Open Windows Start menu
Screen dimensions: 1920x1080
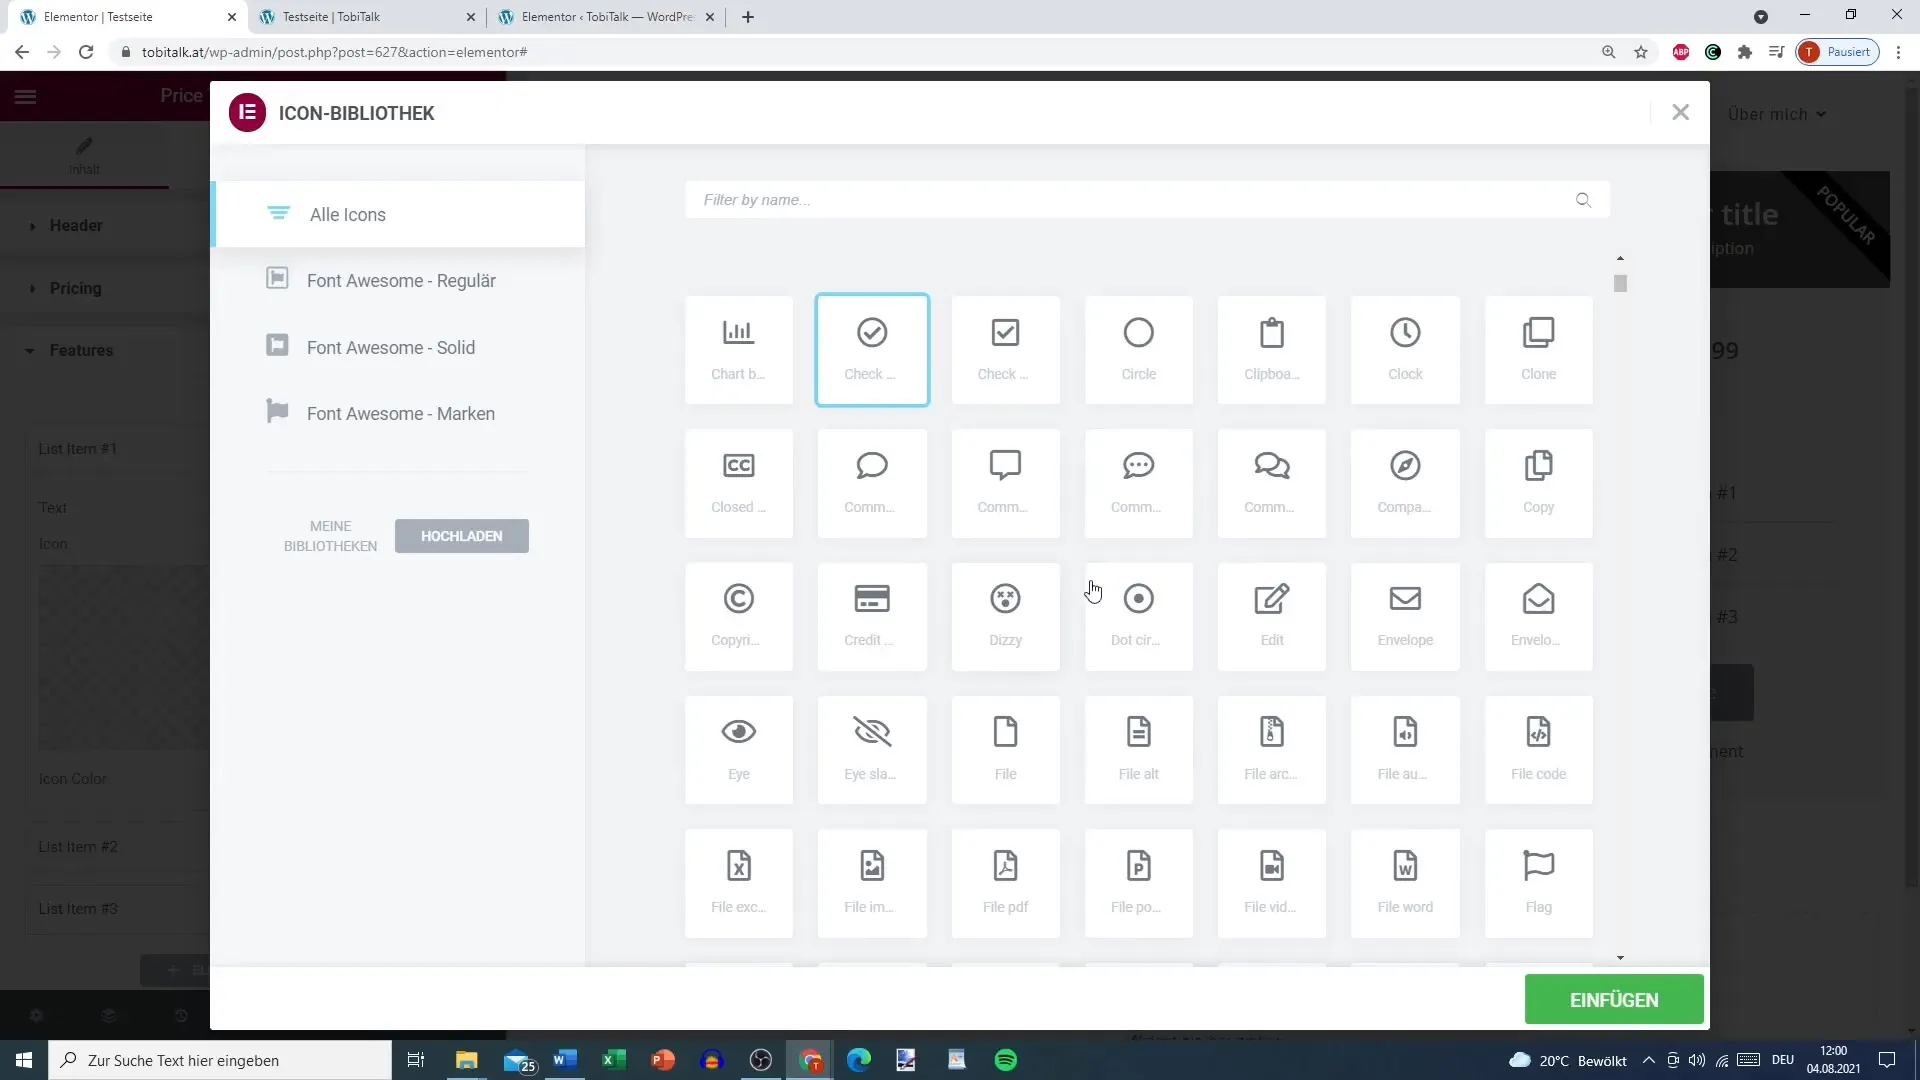click(24, 1060)
